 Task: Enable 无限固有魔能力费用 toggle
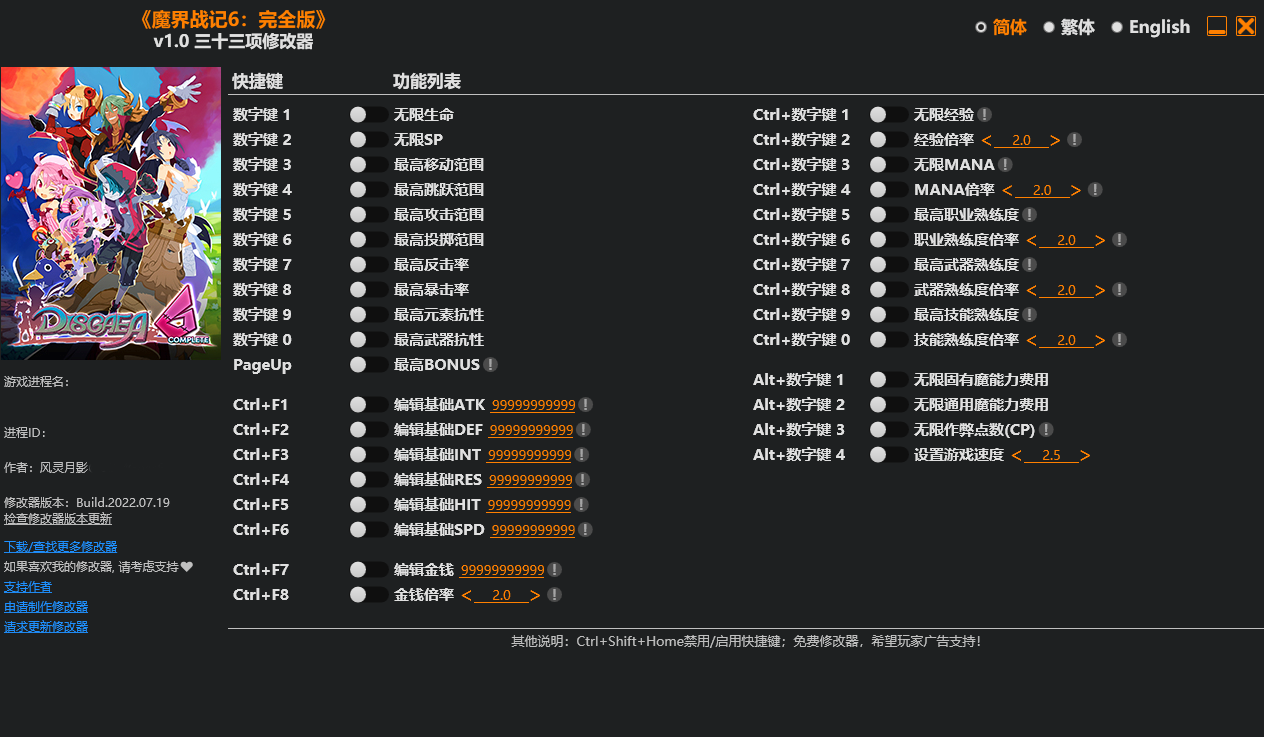pyautogui.click(x=888, y=379)
